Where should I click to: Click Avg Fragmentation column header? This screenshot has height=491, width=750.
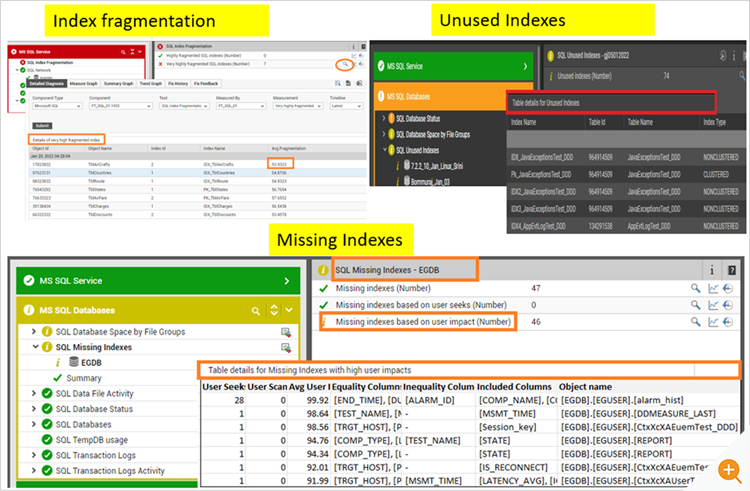[289, 149]
